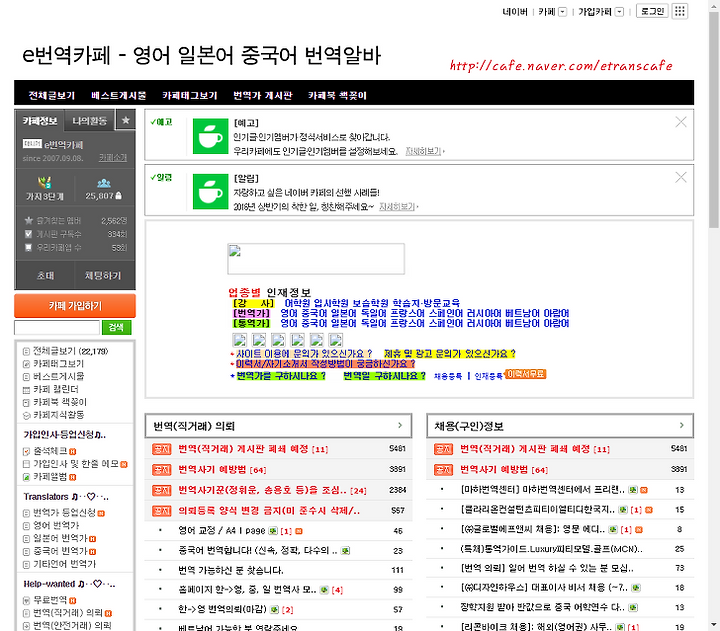Click attachment icon on 영어 교정 post
The height and width of the screenshot is (631, 720).
[x=273, y=531]
